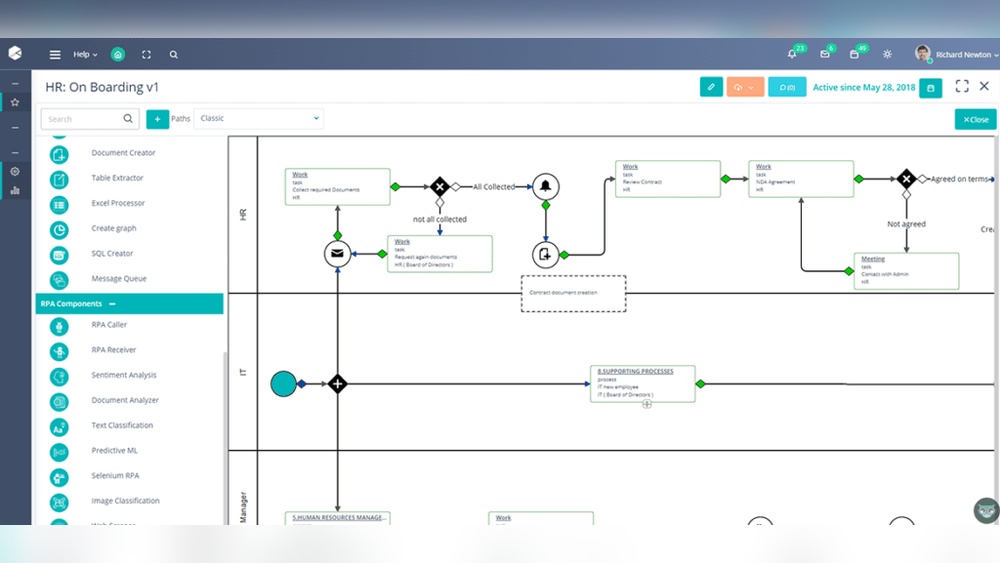Click the Agreed on terms gateway node

coord(906,179)
